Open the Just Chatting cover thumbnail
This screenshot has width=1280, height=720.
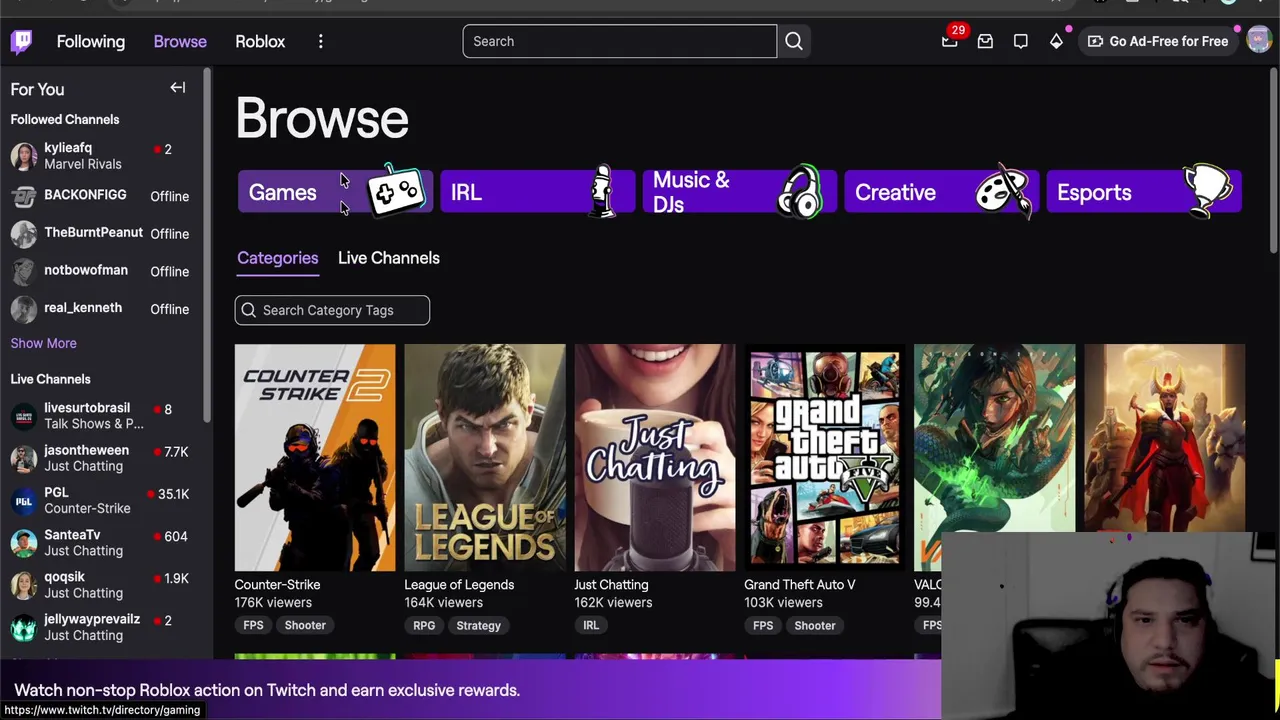click(655, 457)
